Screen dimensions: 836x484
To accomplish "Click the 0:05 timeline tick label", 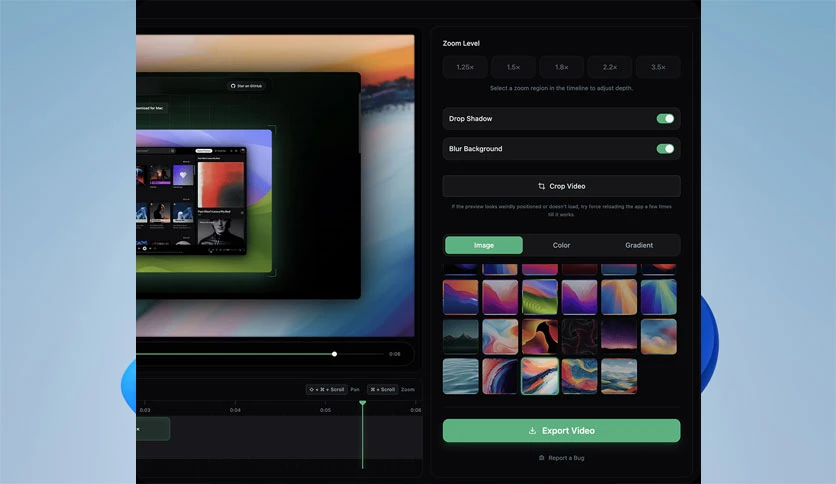I will 325,410.
